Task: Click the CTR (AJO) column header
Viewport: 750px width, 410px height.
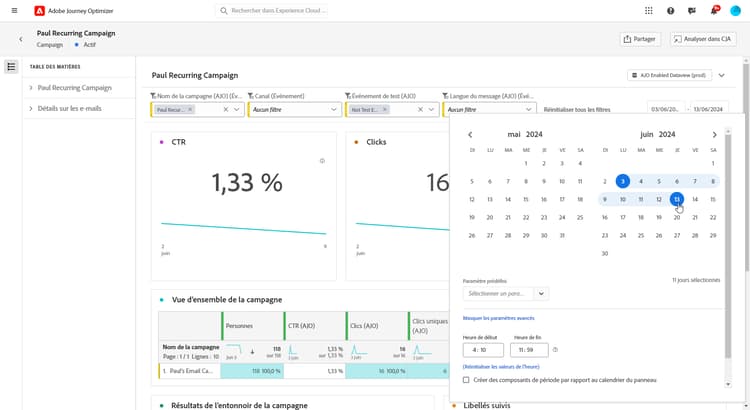Action: coord(315,326)
